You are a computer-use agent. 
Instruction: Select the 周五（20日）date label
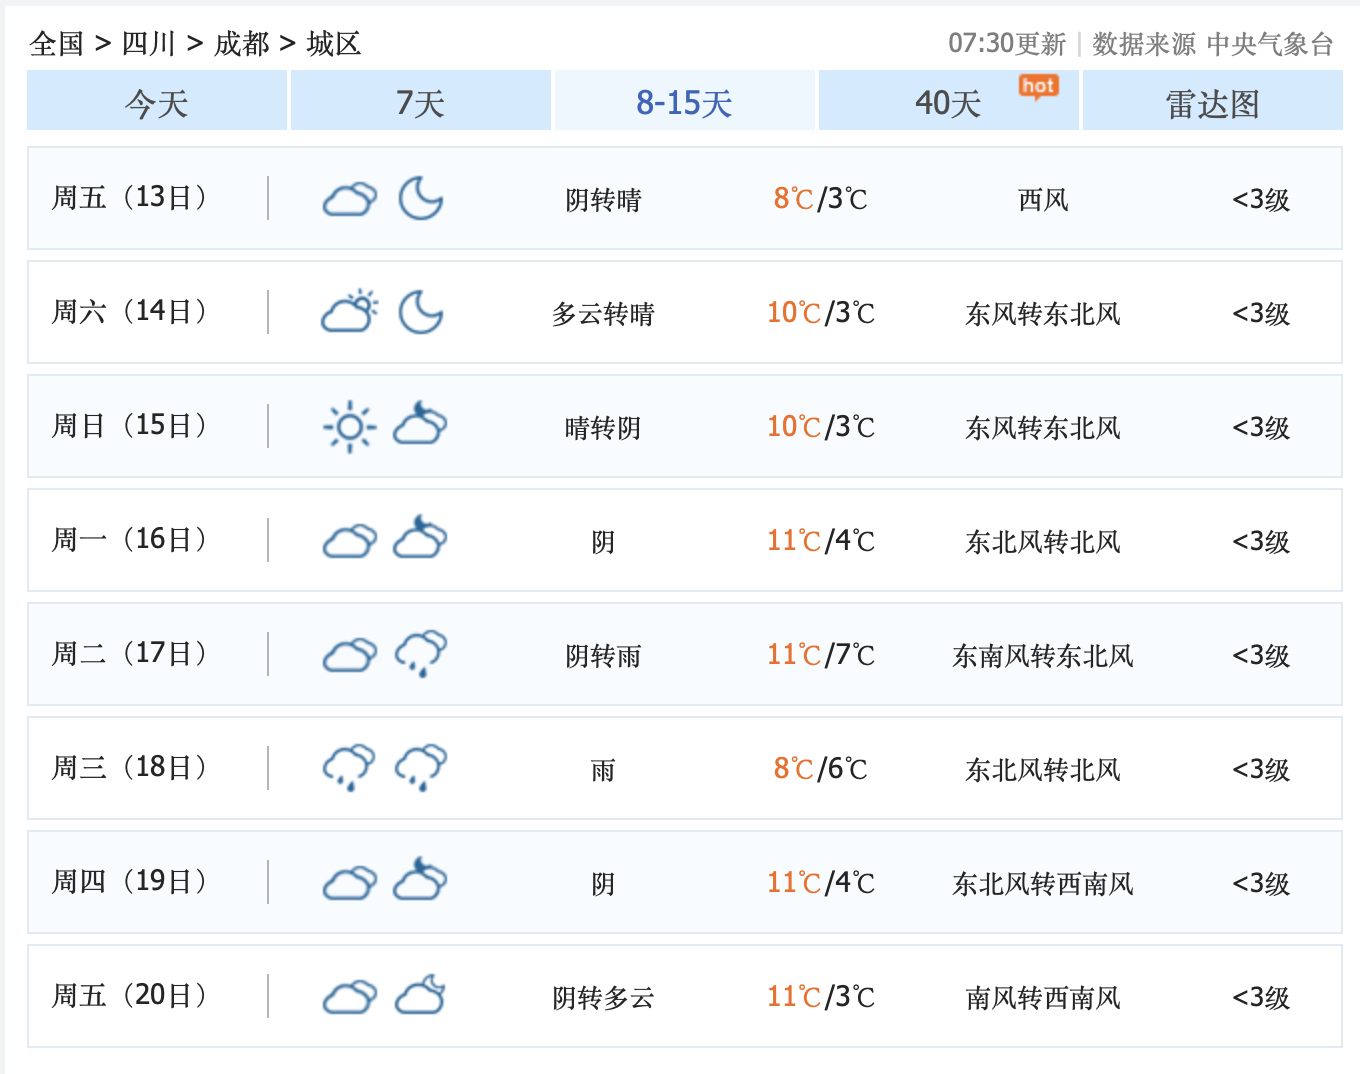131,996
